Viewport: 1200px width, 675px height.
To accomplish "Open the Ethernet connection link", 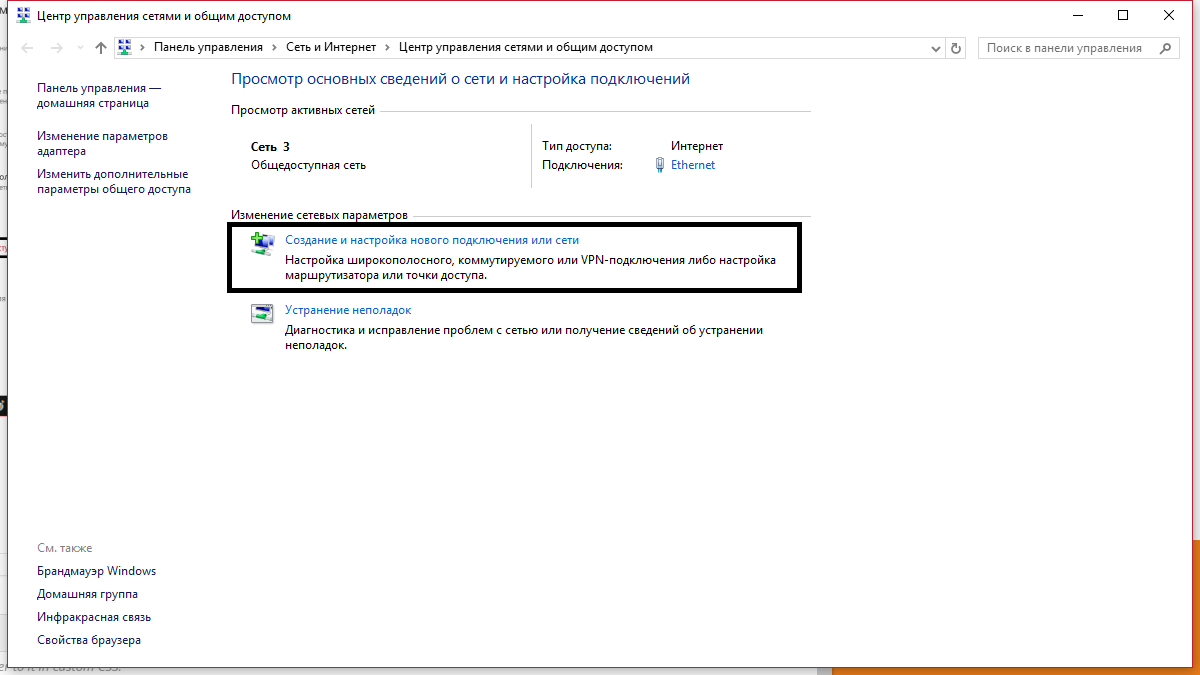I will tap(693, 165).
